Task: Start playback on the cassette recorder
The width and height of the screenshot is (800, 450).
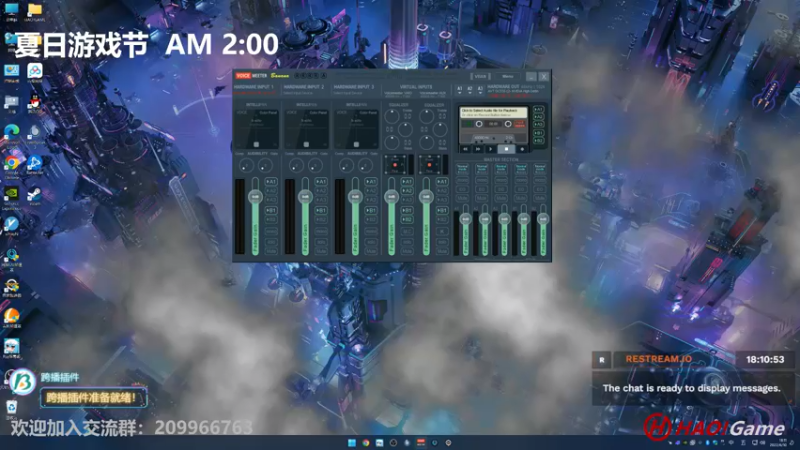Action: pos(491,149)
